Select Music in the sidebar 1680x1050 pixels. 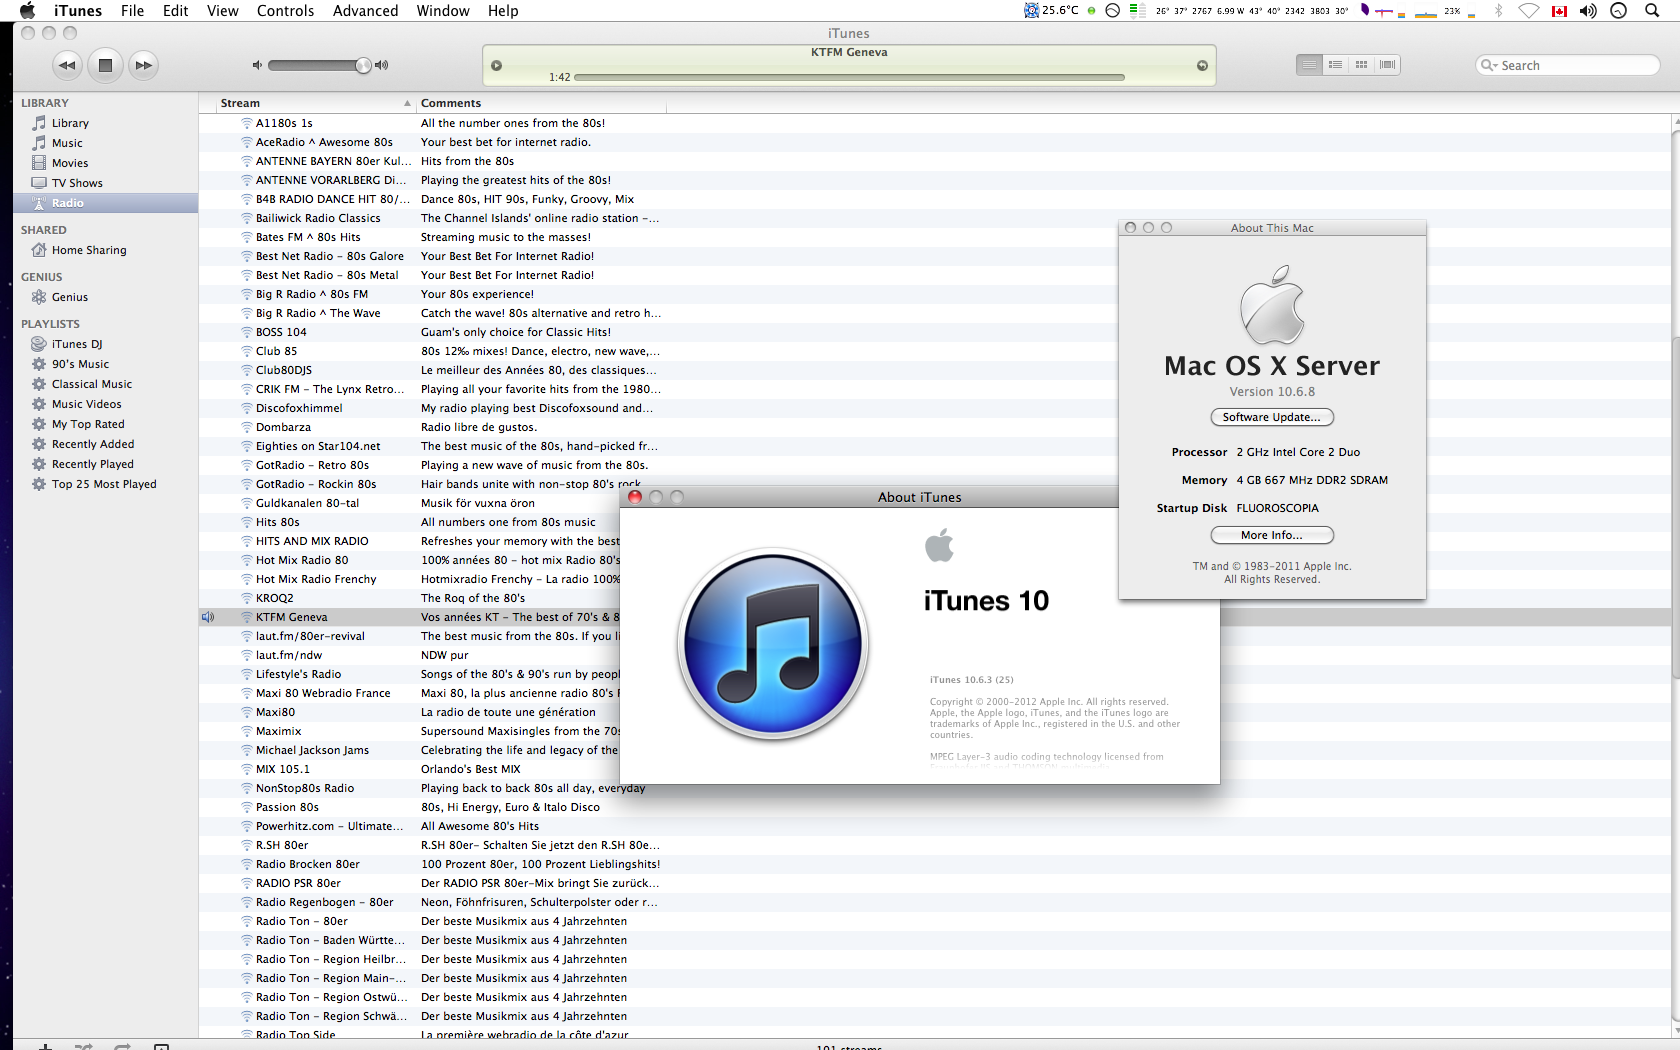106,143
